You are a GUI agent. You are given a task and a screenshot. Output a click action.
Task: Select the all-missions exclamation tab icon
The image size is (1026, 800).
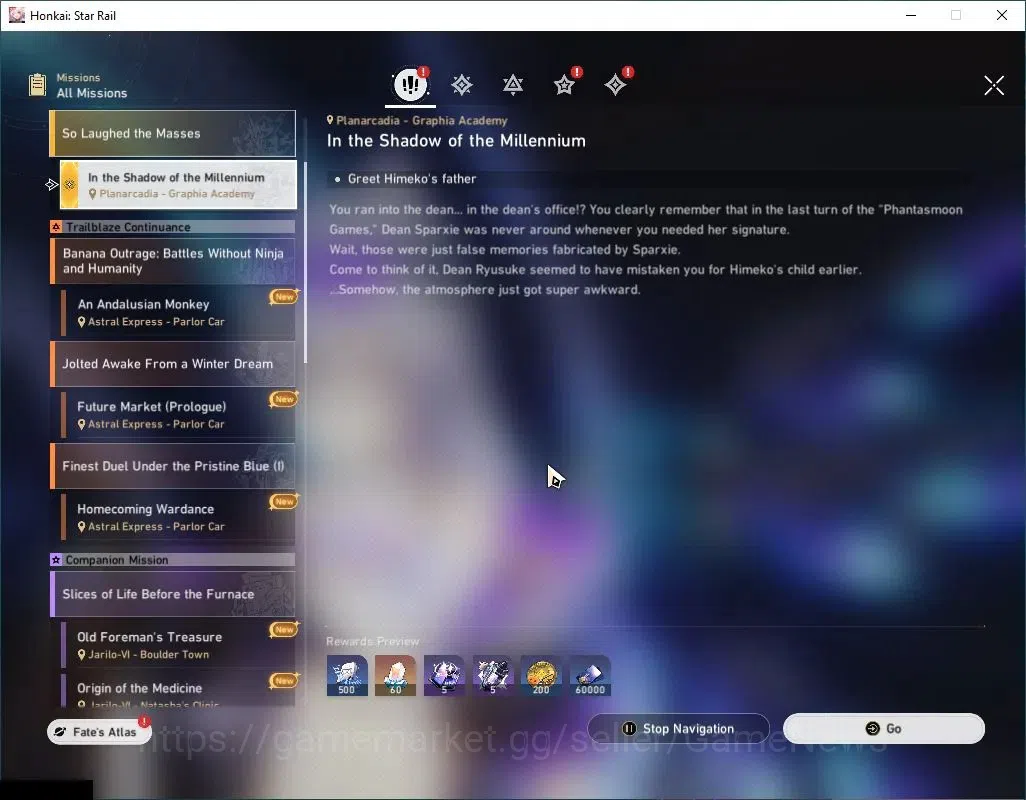coord(410,84)
